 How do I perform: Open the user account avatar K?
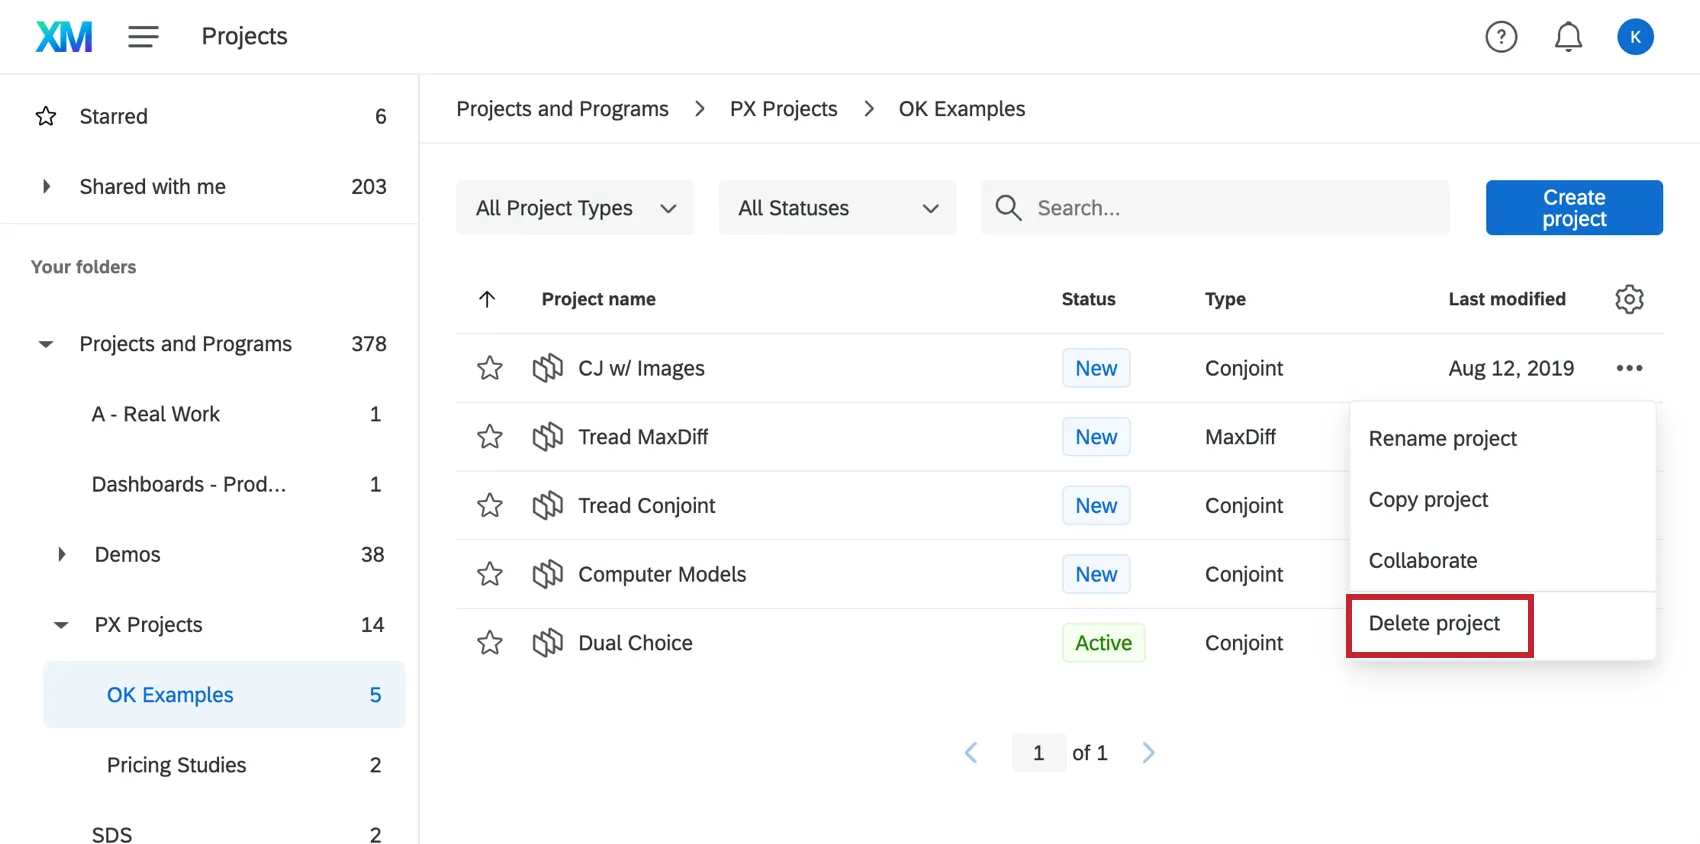1635,37
